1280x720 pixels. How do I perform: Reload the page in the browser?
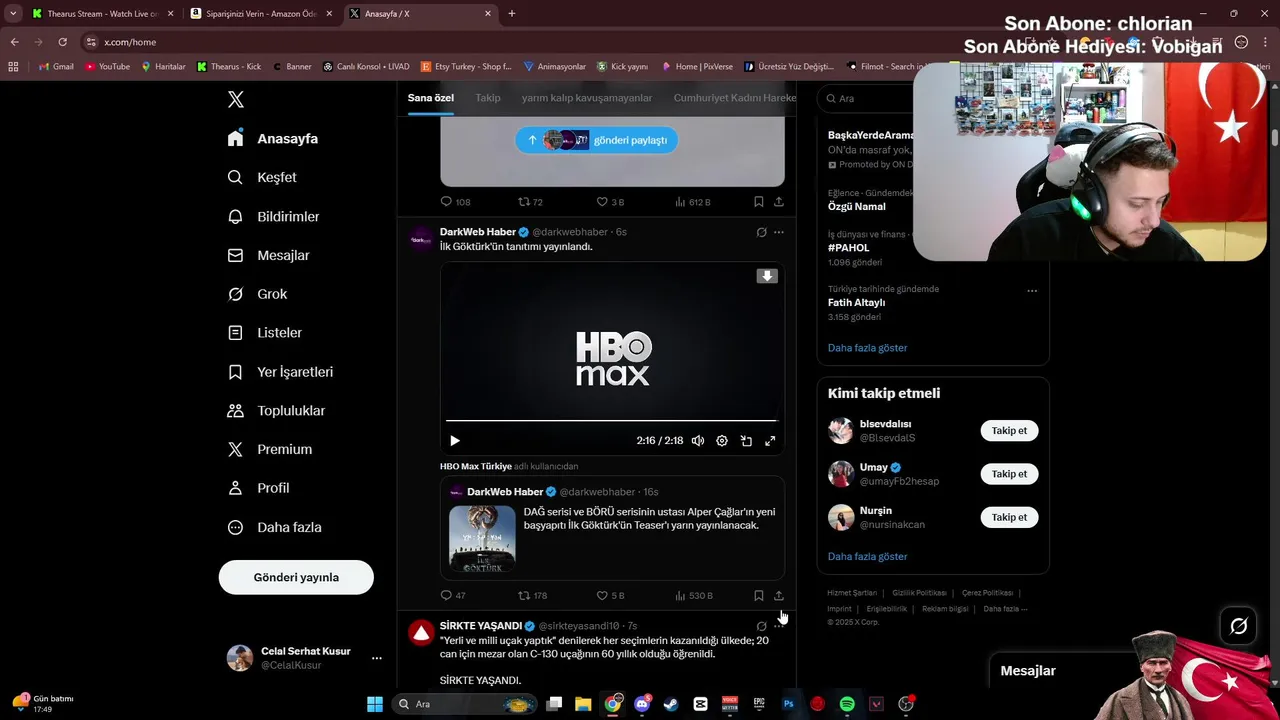tap(62, 42)
